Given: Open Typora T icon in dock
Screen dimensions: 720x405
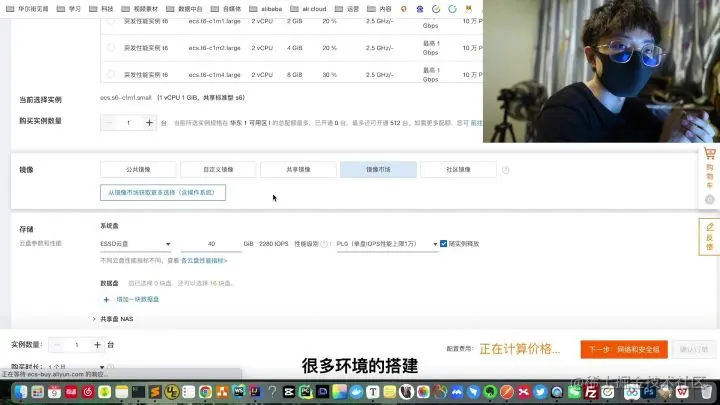Looking at the screenshot, I should point(373,392).
